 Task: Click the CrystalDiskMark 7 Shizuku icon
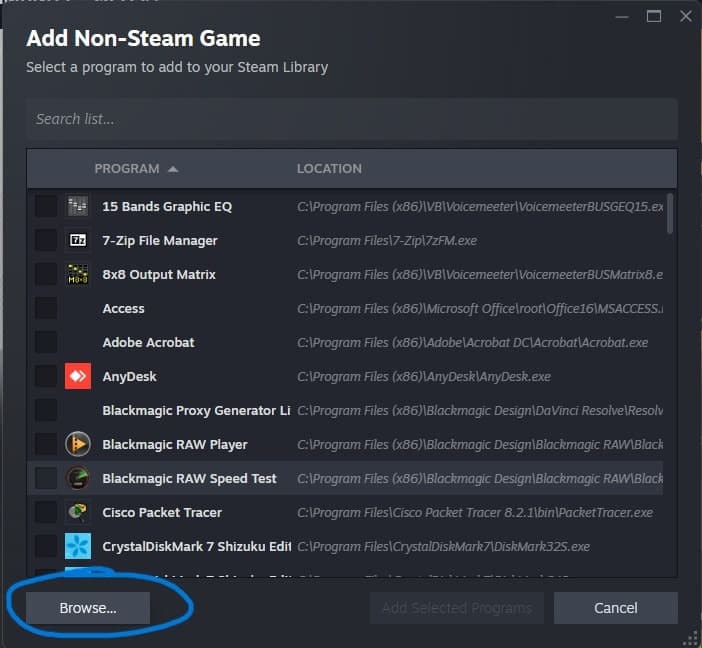coord(77,546)
